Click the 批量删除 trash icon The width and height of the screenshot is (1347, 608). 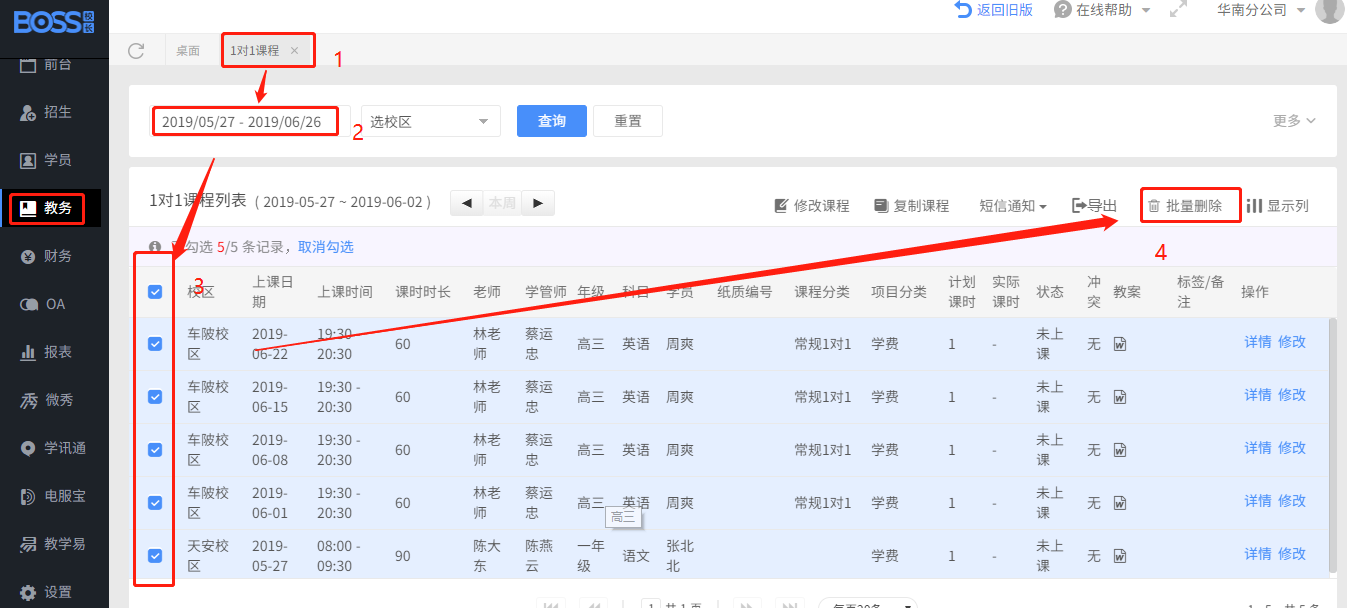click(1154, 206)
